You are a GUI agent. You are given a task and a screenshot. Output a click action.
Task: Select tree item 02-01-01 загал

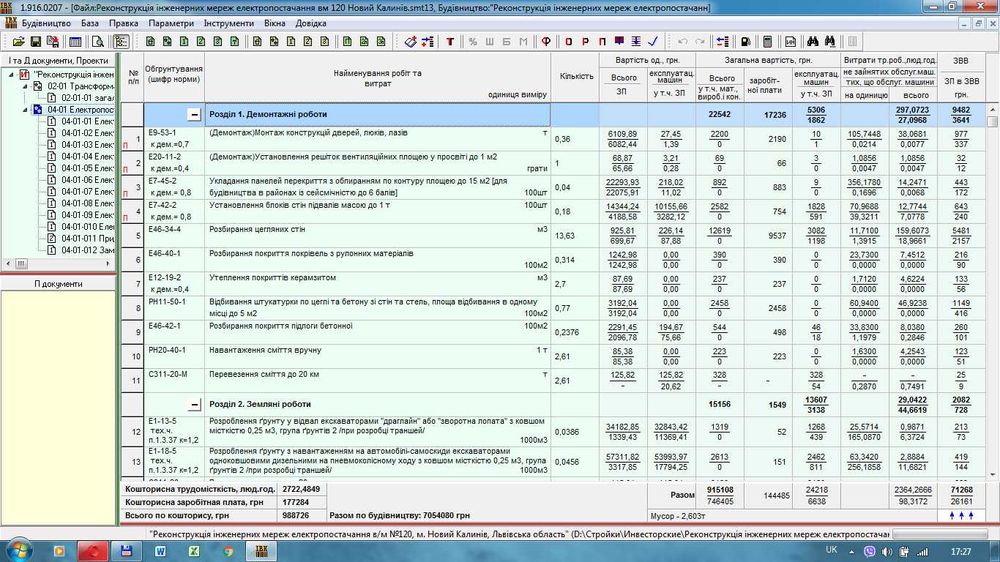[87, 98]
